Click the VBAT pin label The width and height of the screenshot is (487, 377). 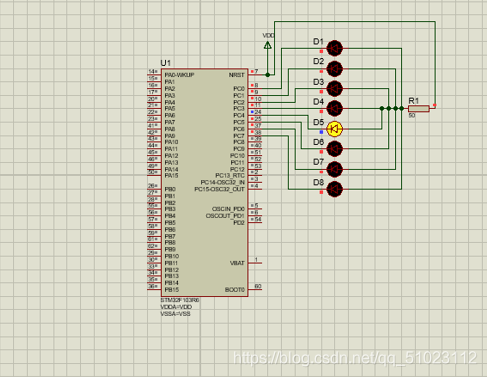tap(237, 263)
